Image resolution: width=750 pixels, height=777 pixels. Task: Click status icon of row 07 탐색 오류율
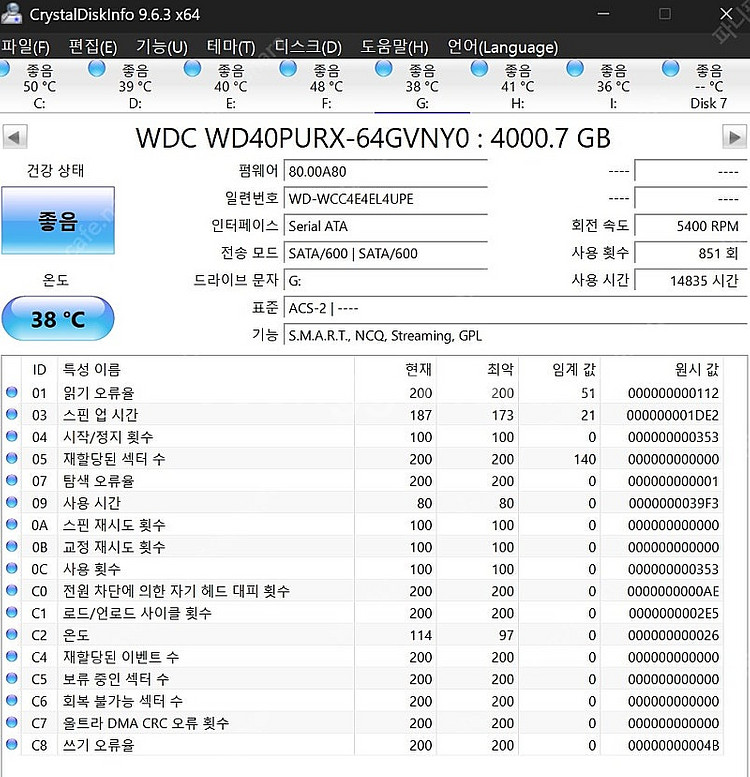tap(12, 480)
